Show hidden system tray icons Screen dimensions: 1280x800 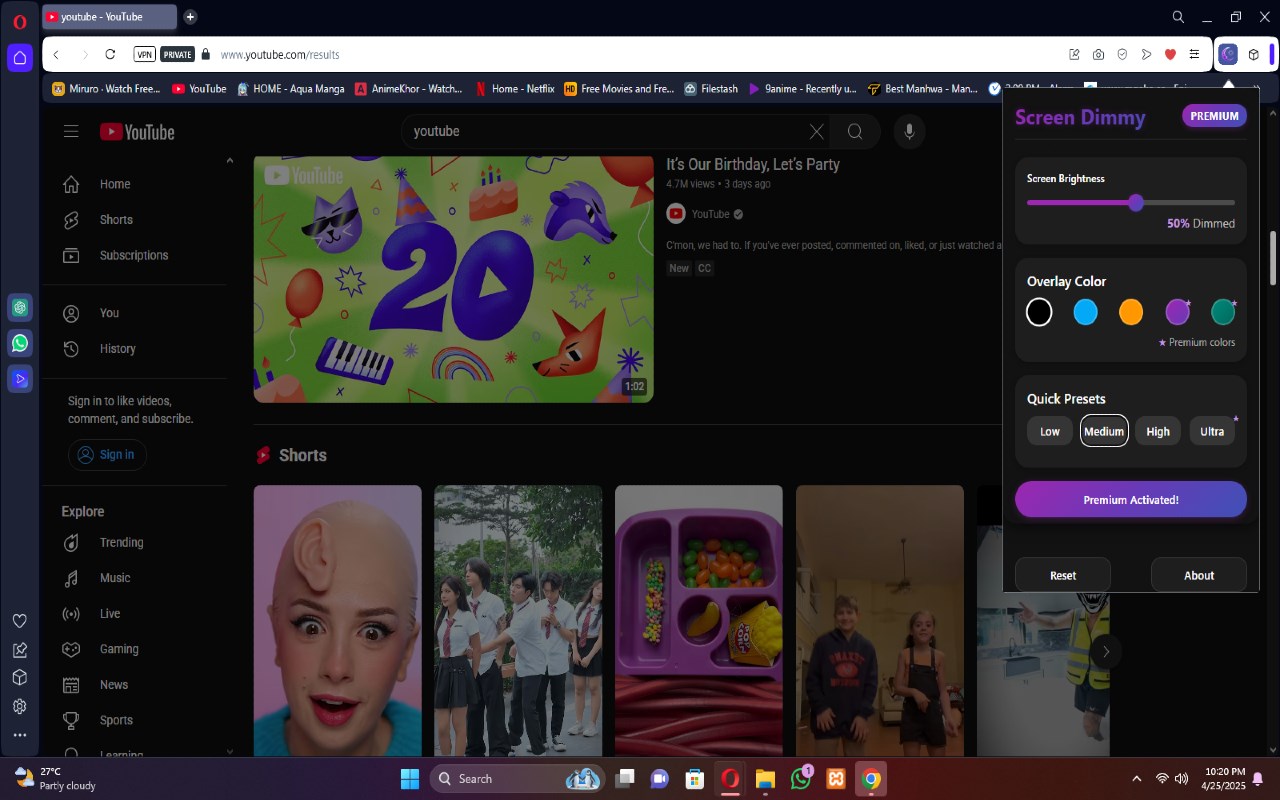(1136, 778)
